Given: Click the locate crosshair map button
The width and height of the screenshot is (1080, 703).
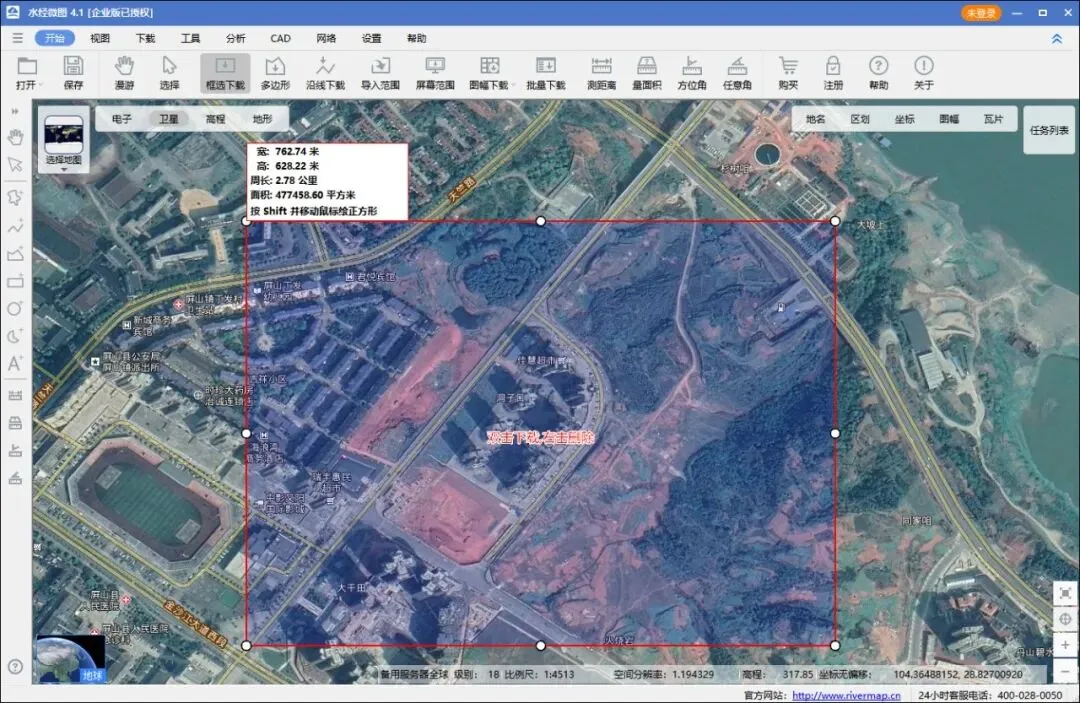Looking at the screenshot, I should (x=1065, y=619).
